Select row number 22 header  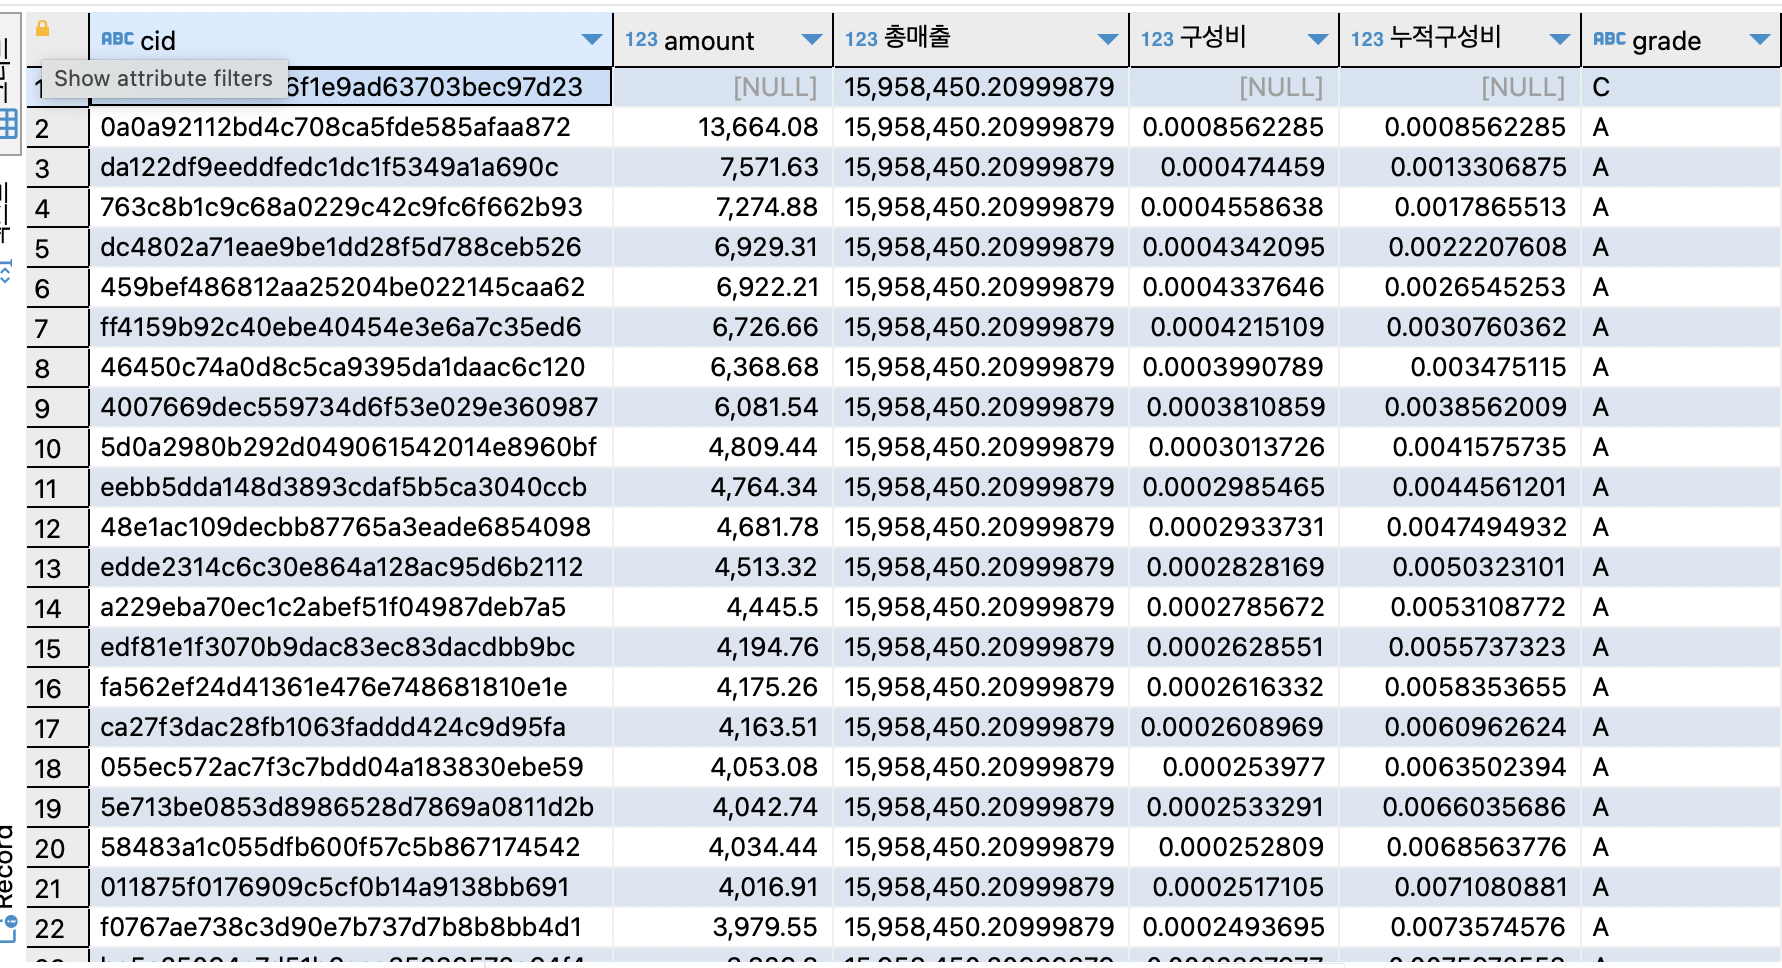click(x=58, y=928)
